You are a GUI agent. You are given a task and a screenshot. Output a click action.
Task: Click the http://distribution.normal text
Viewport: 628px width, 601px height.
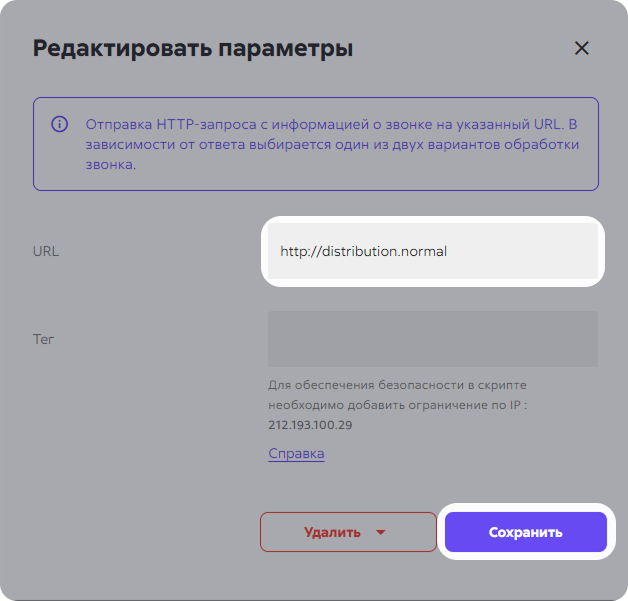point(363,251)
